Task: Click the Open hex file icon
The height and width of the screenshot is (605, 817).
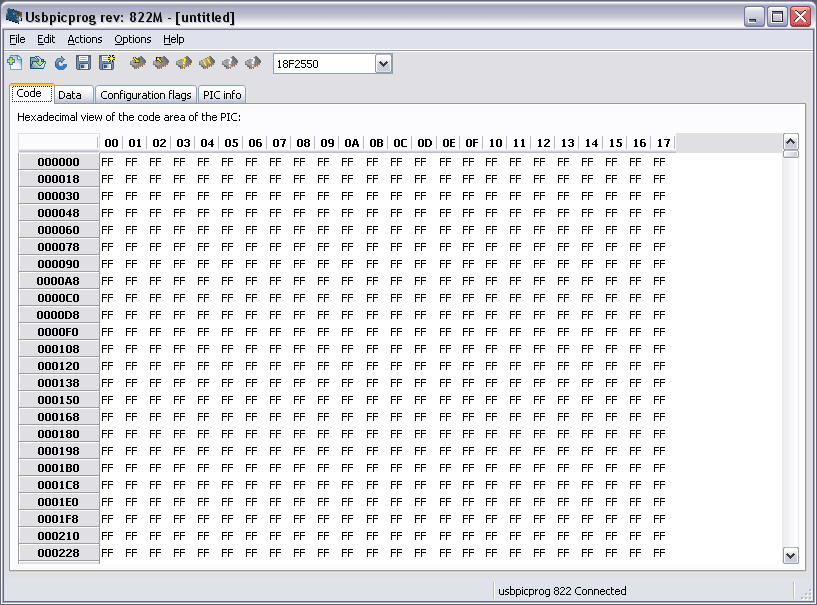Action: pos(38,64)
